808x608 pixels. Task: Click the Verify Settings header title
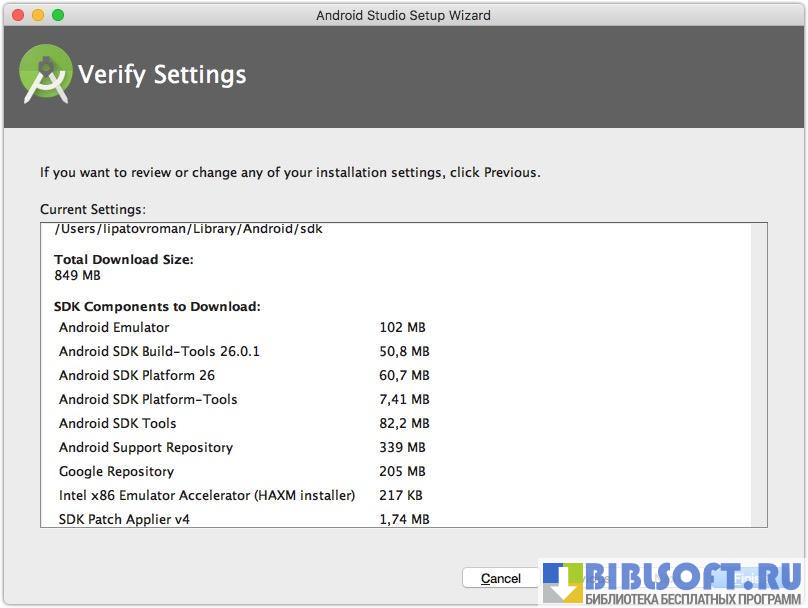[162, 75]
